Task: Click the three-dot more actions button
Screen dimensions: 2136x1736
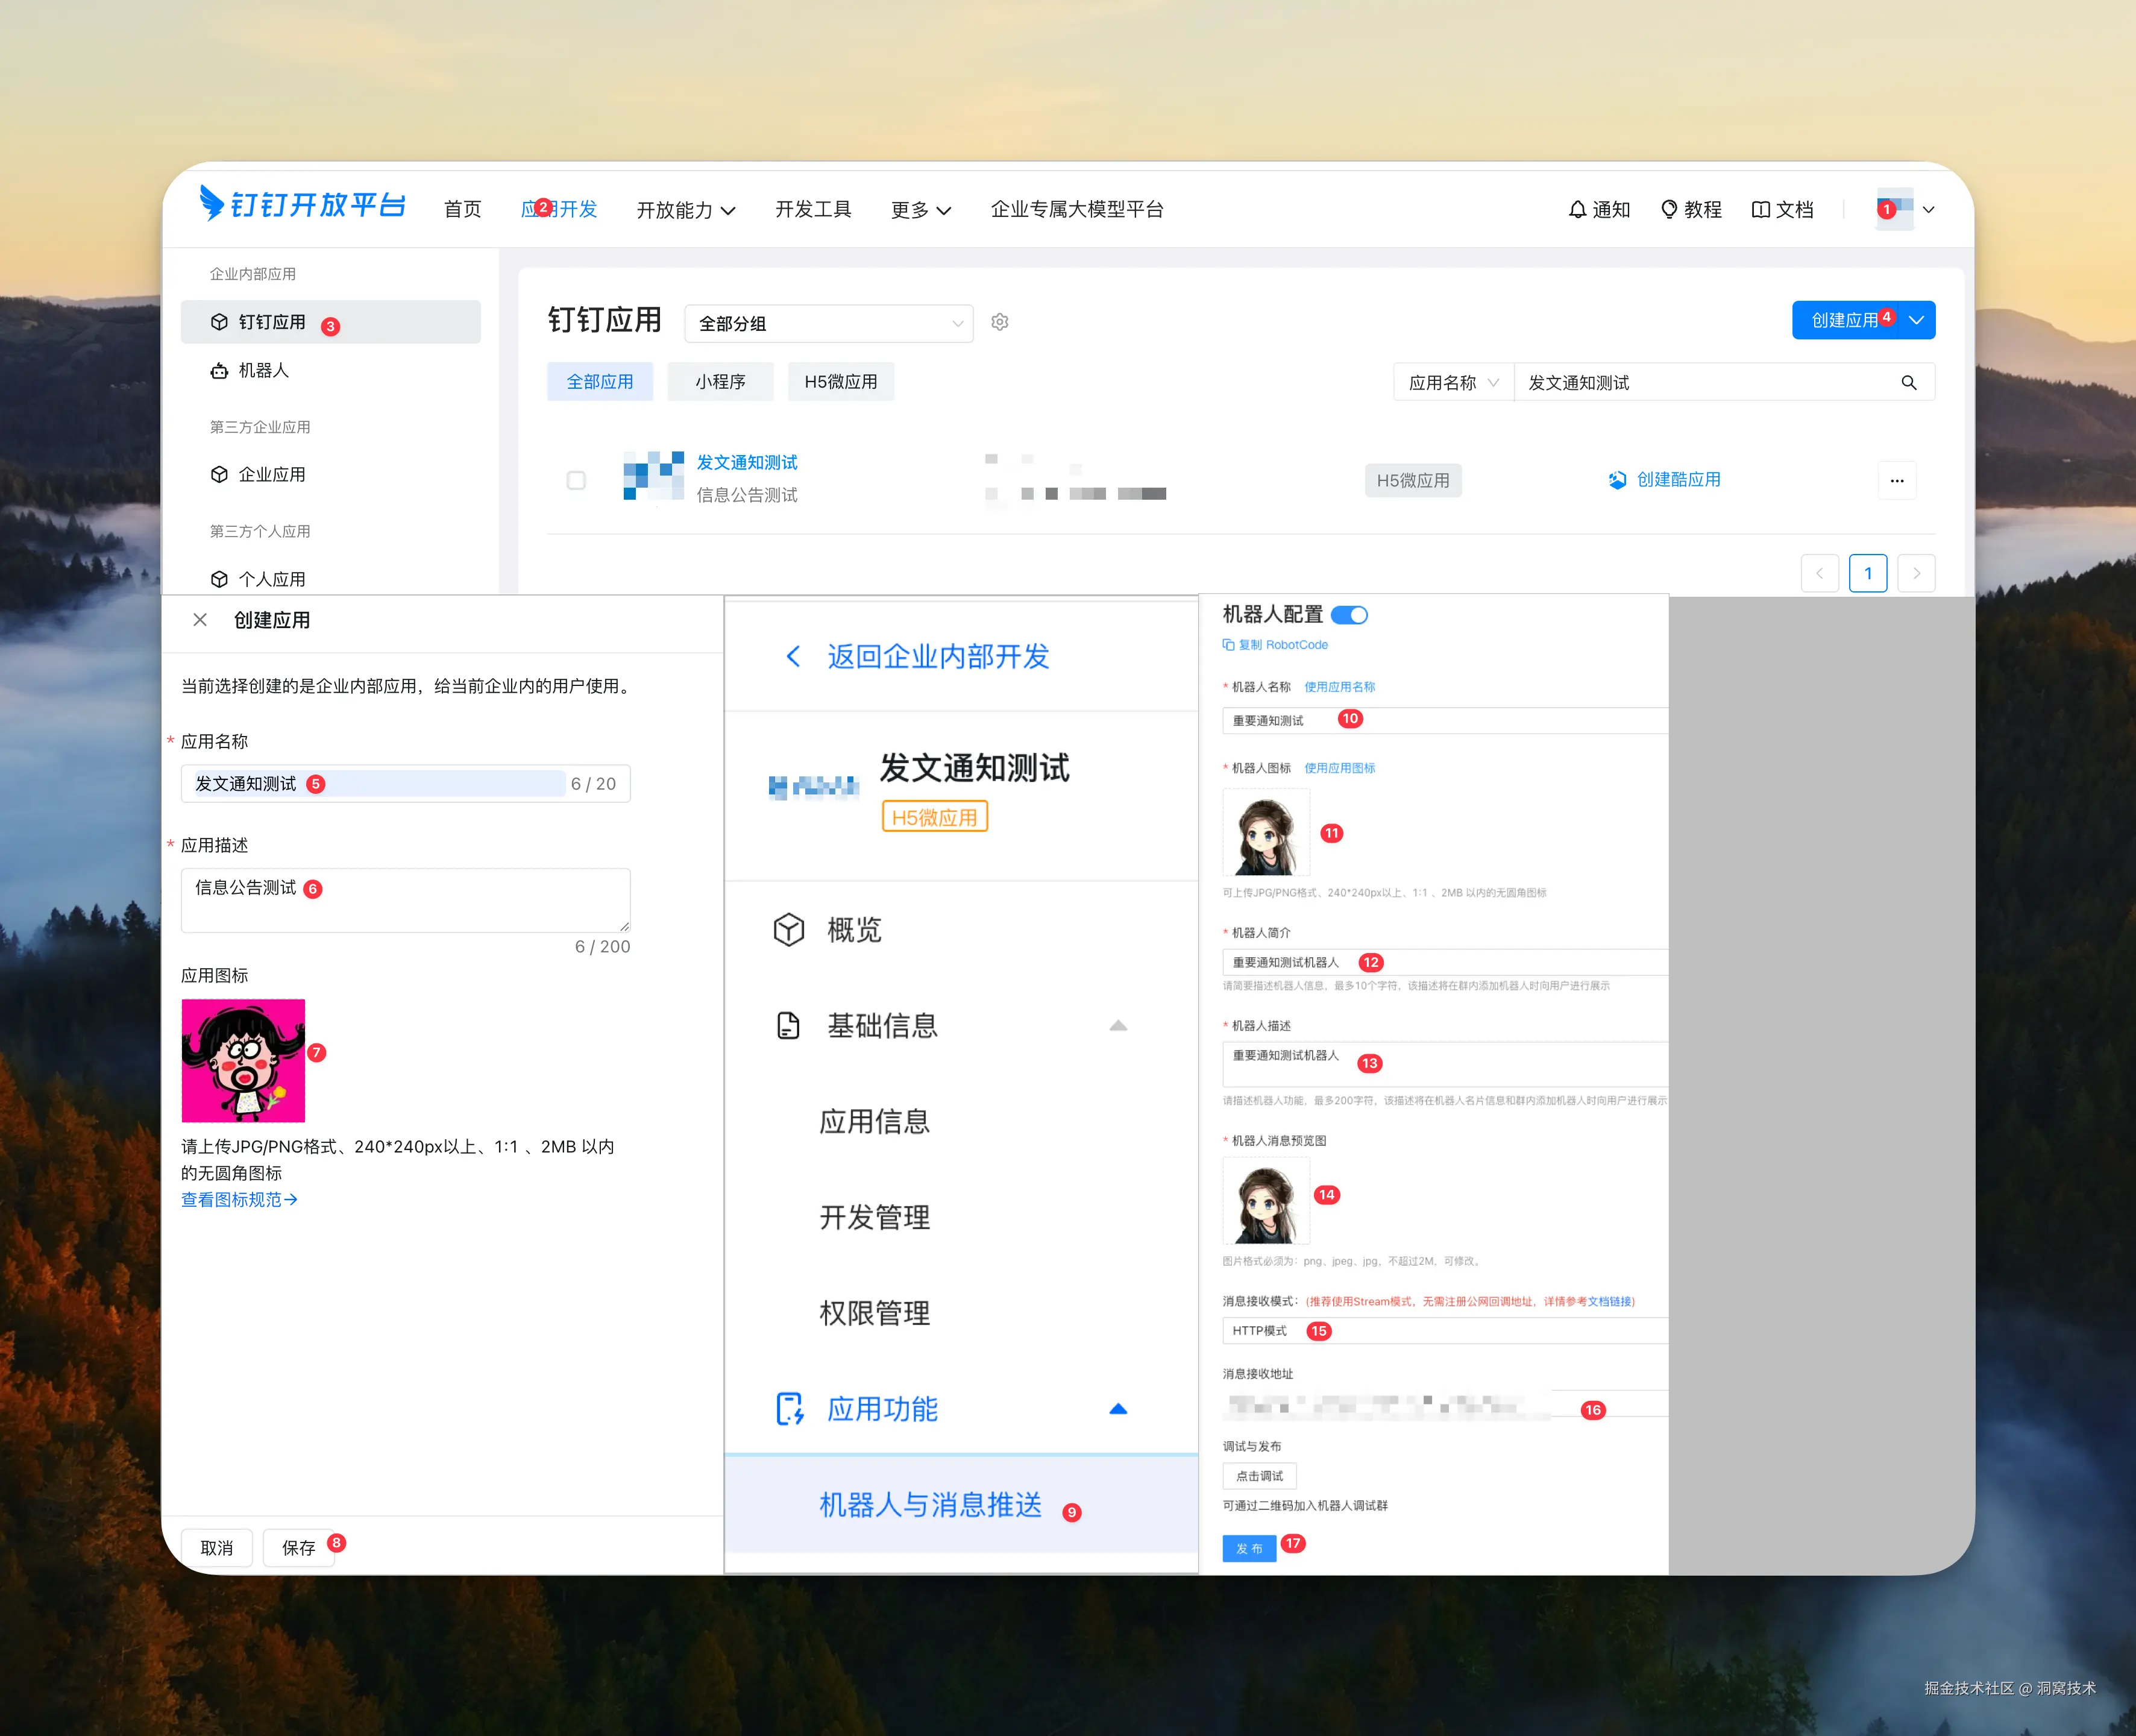Action: (1896, 481)
